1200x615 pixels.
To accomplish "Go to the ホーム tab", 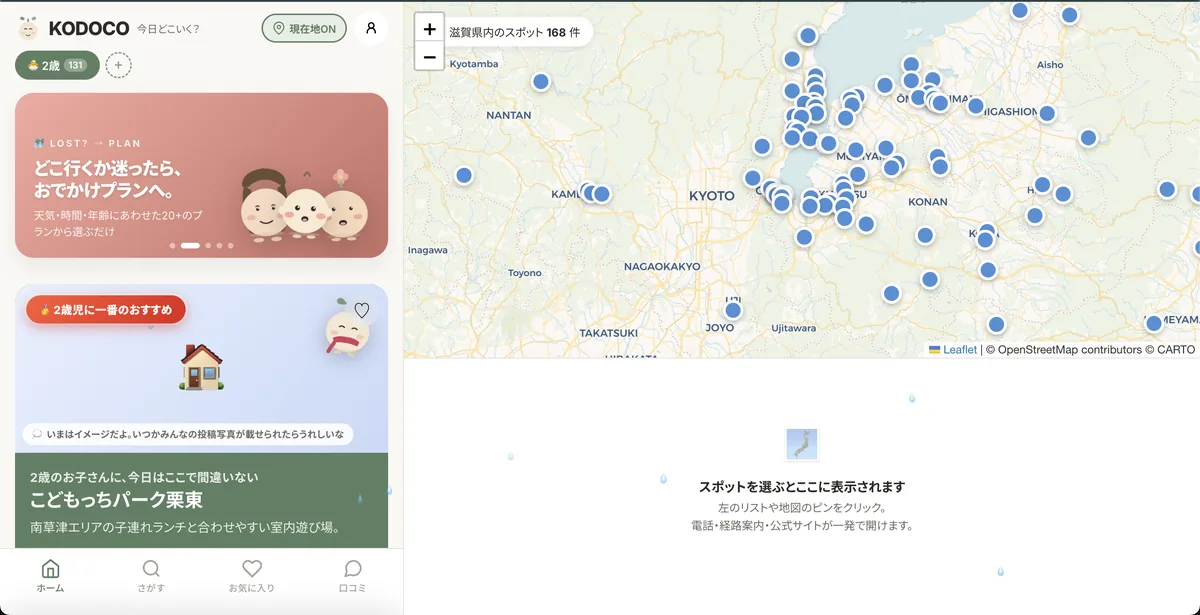I will click(x=51, y=576).
